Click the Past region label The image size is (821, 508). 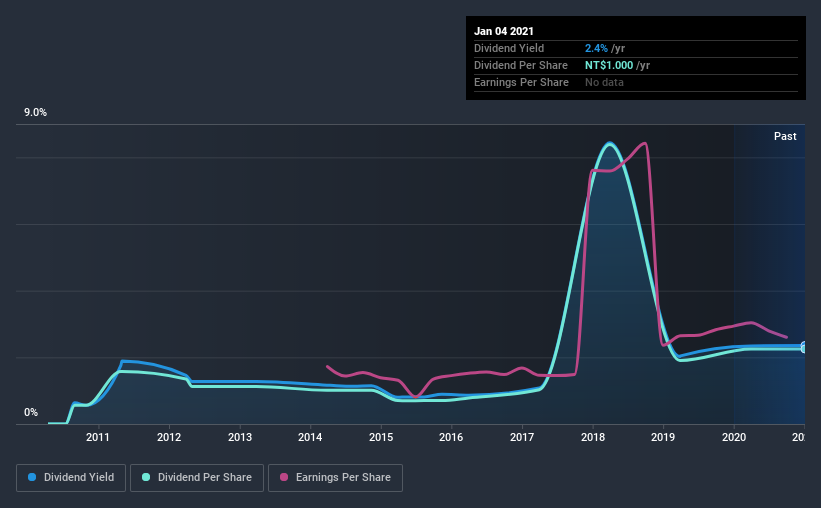click(785, 136)
